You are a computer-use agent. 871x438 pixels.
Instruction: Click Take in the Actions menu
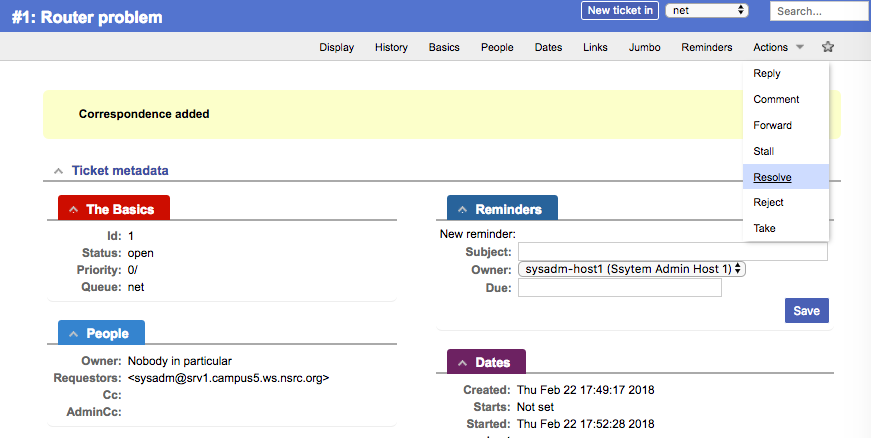(x=764, y=228)
